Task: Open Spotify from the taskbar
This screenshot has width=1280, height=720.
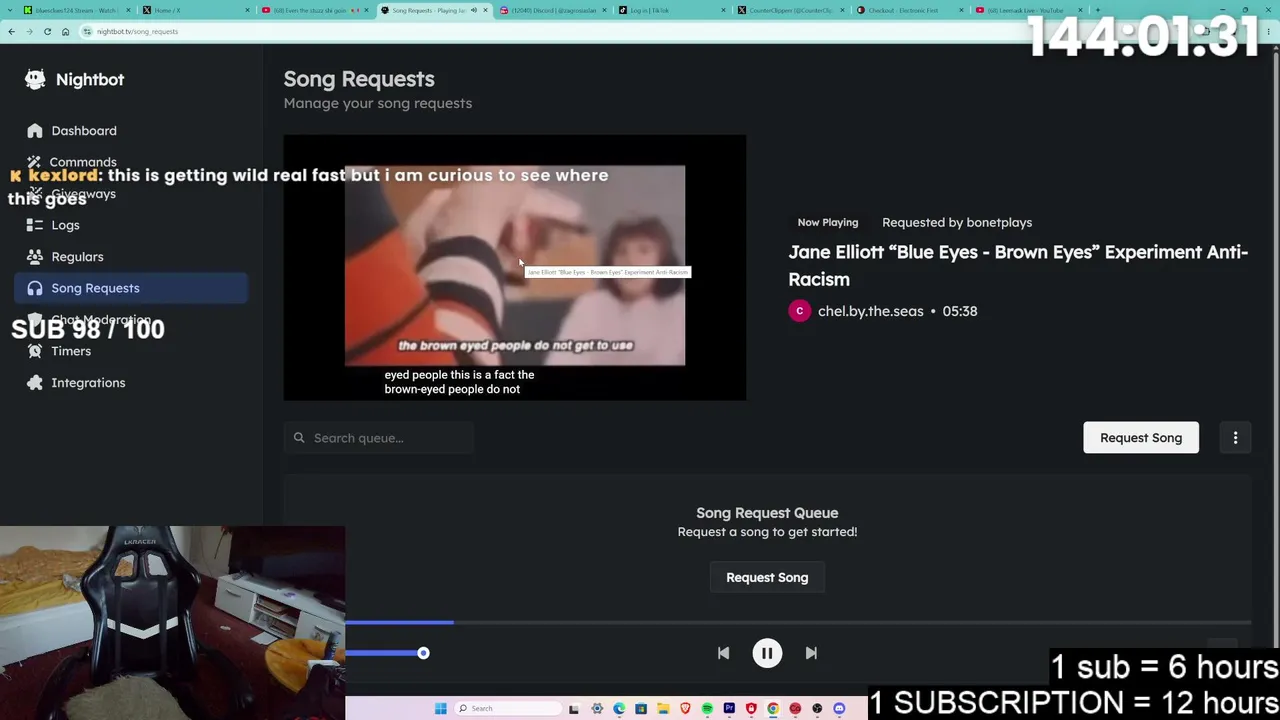Action: [707, 709]
